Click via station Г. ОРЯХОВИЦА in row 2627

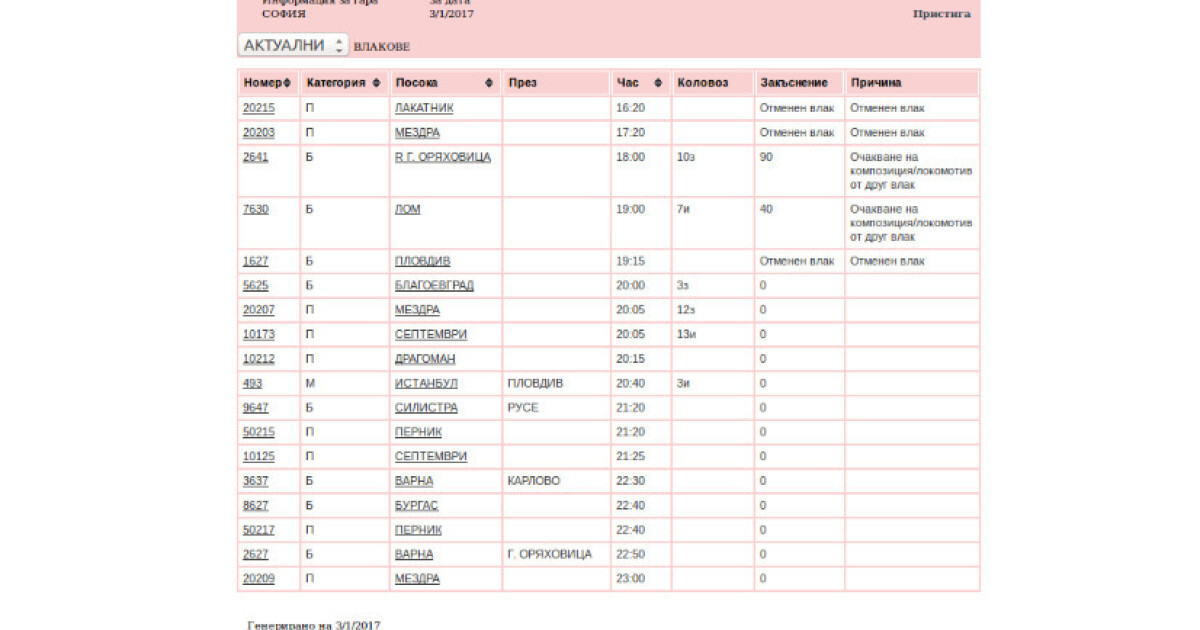click(x=550, y=554)
